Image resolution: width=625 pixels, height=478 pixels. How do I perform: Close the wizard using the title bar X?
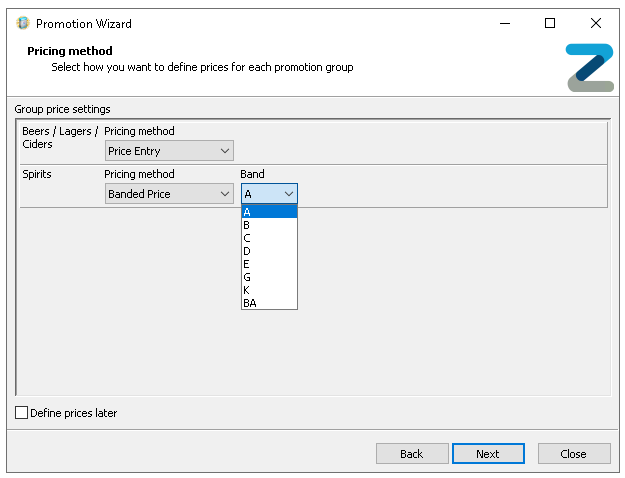pos(596,23)
